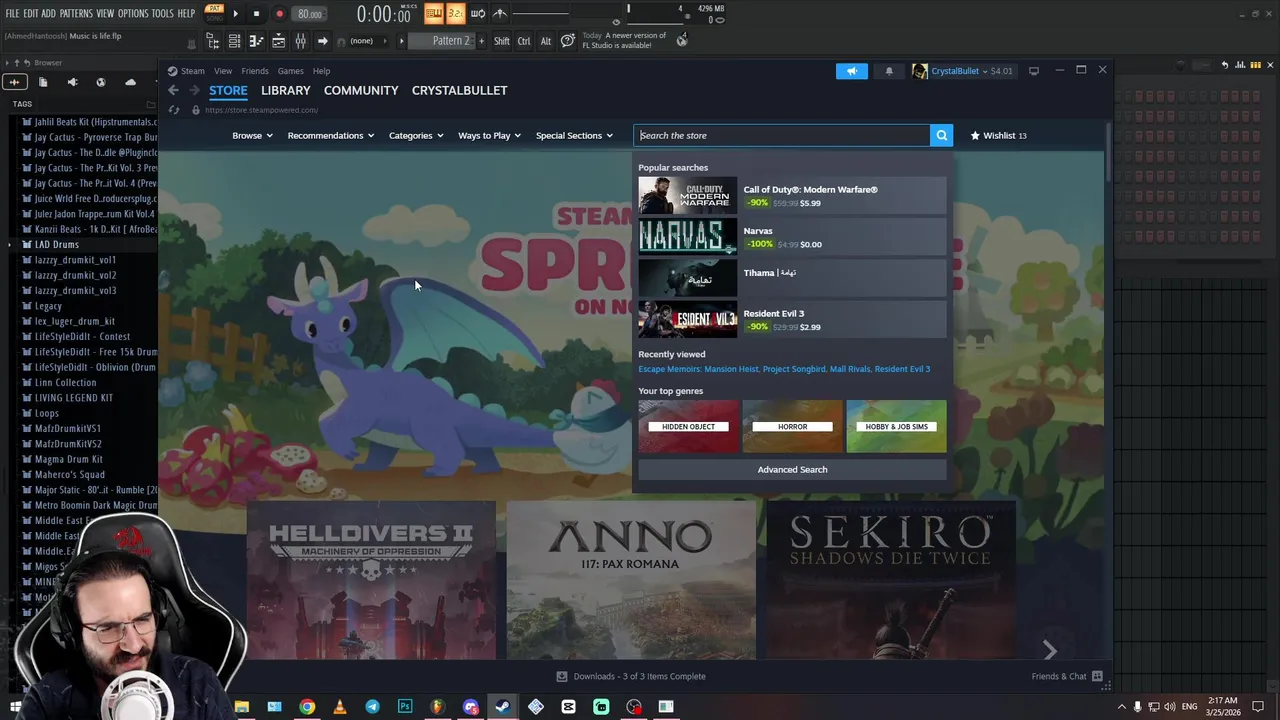This screenshot has height=720, width=1280.
Task: Open the HORROR genre tile
Action: [792, 426]
